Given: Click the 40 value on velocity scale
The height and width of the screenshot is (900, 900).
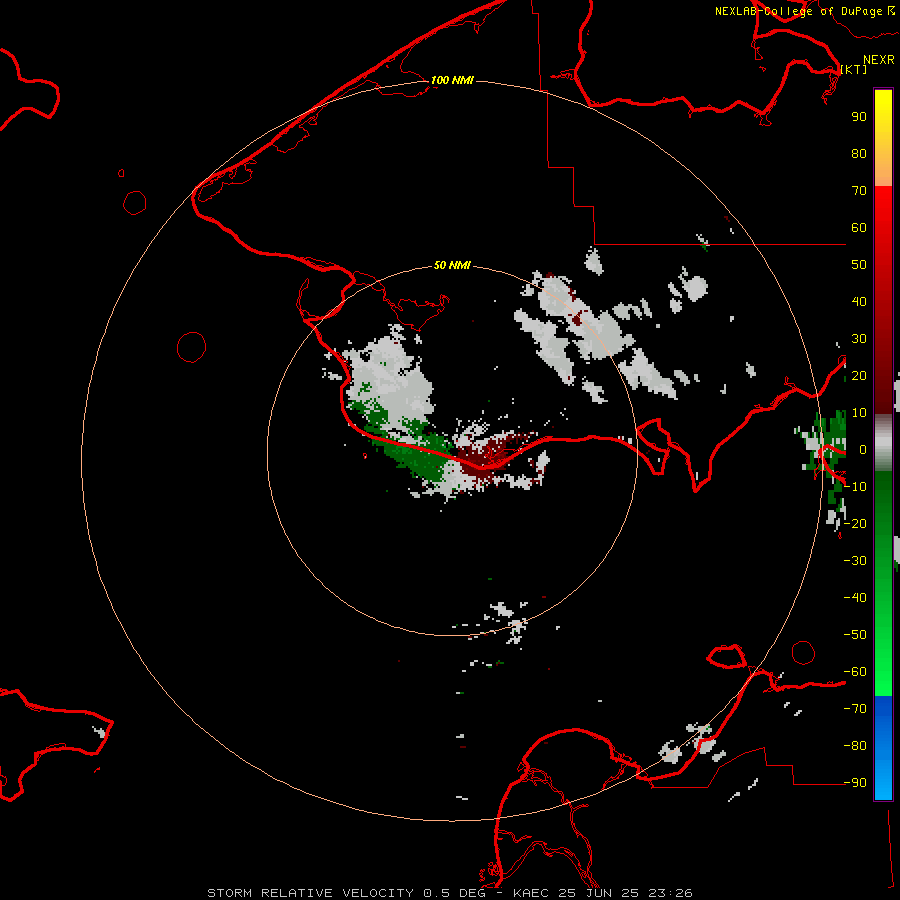Looking at the screenshot, I should click(x=859, y=301).
